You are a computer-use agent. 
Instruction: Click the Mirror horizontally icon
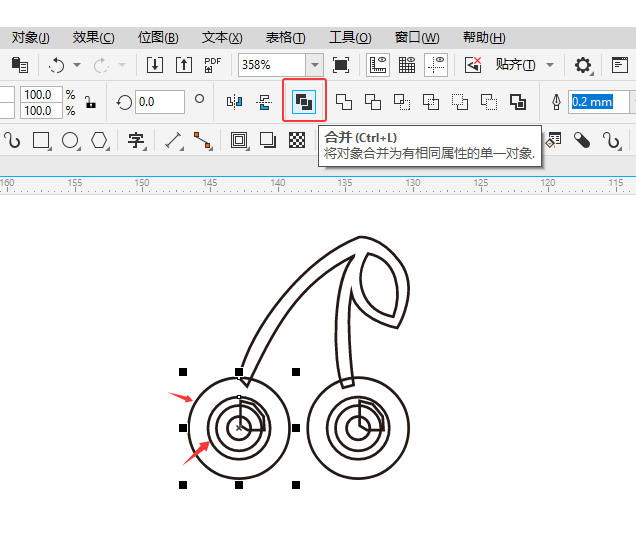(235, 102)
